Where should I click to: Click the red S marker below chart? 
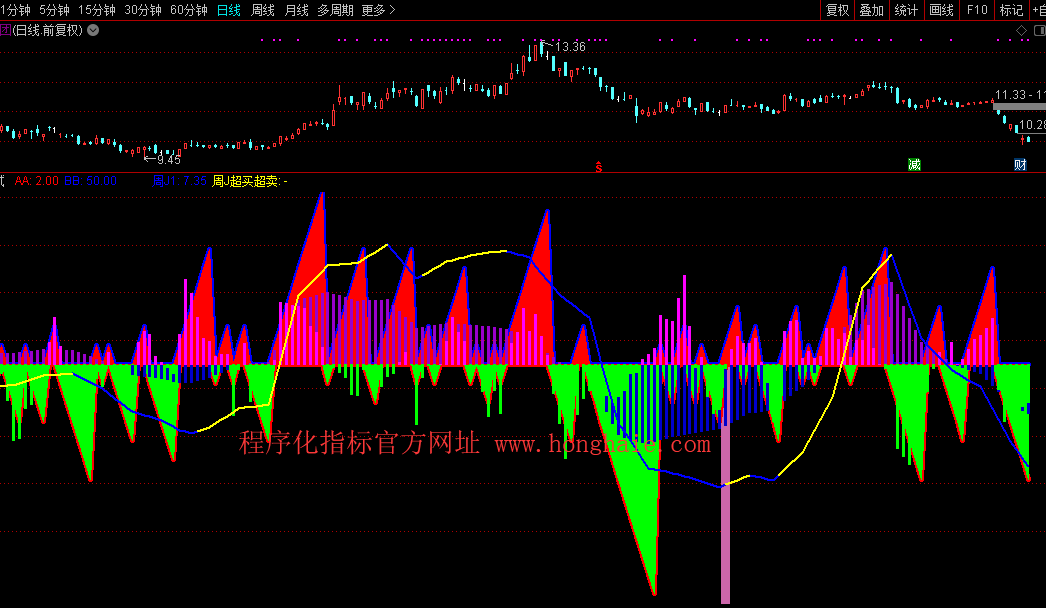tap(599, 165)
